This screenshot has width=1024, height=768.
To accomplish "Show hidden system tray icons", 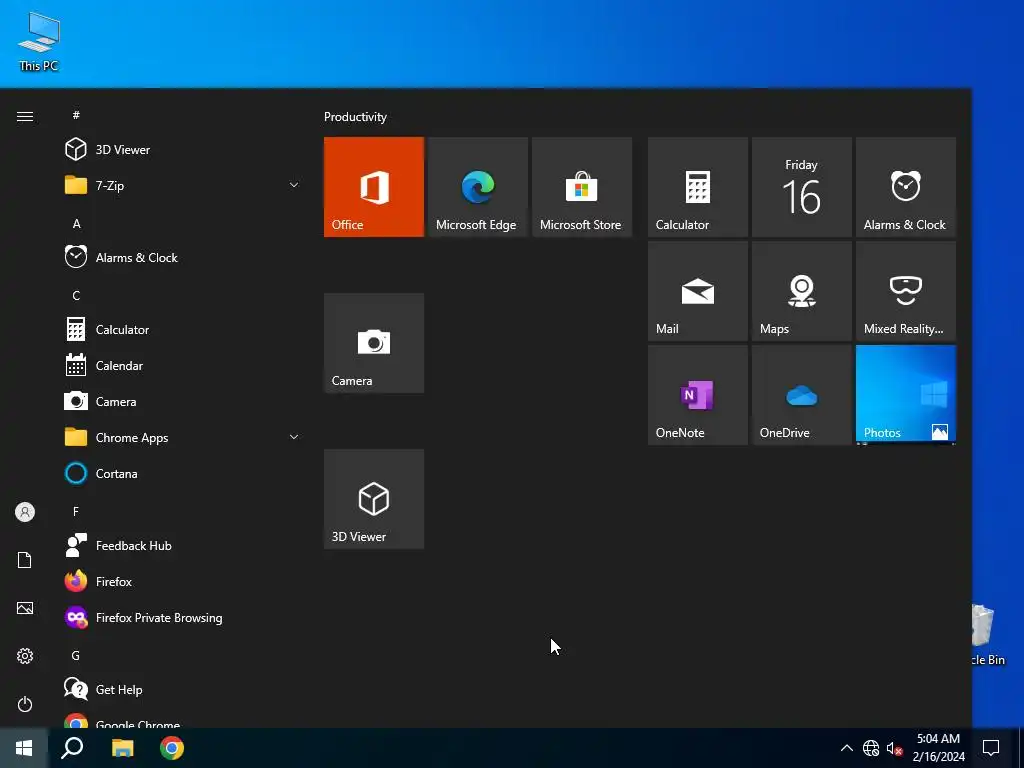I will coord(846,748).
